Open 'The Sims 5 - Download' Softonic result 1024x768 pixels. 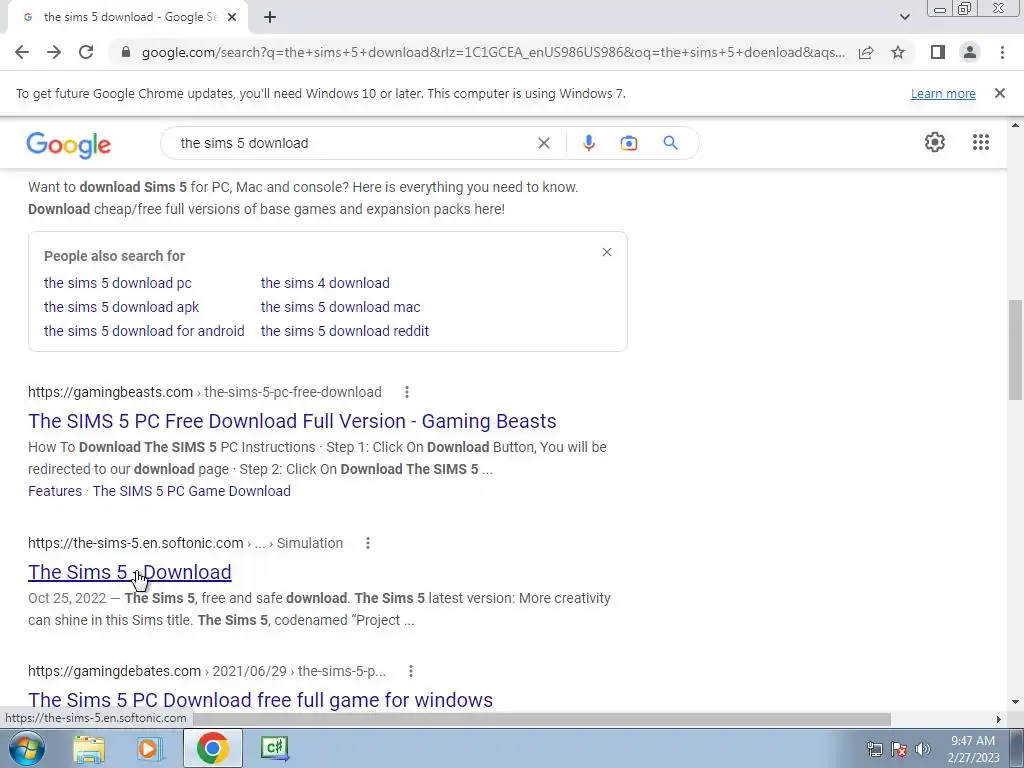click(129, 572)
